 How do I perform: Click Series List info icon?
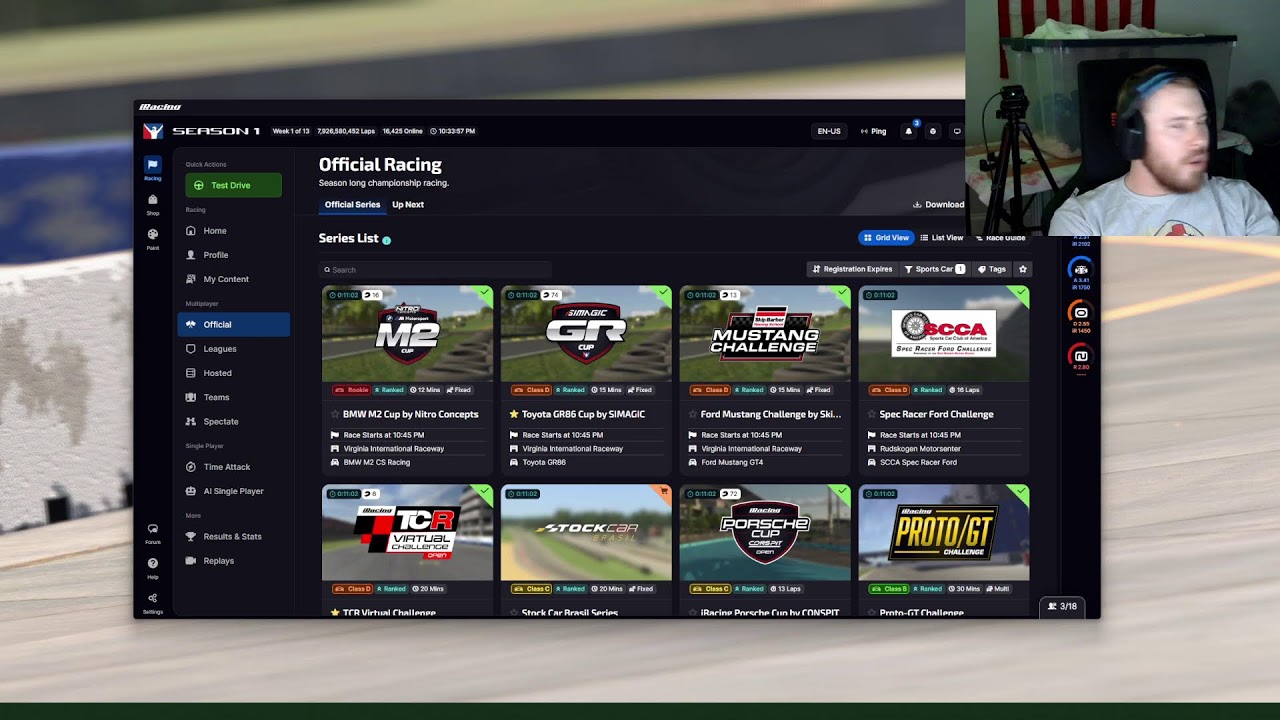pos(386,240)
